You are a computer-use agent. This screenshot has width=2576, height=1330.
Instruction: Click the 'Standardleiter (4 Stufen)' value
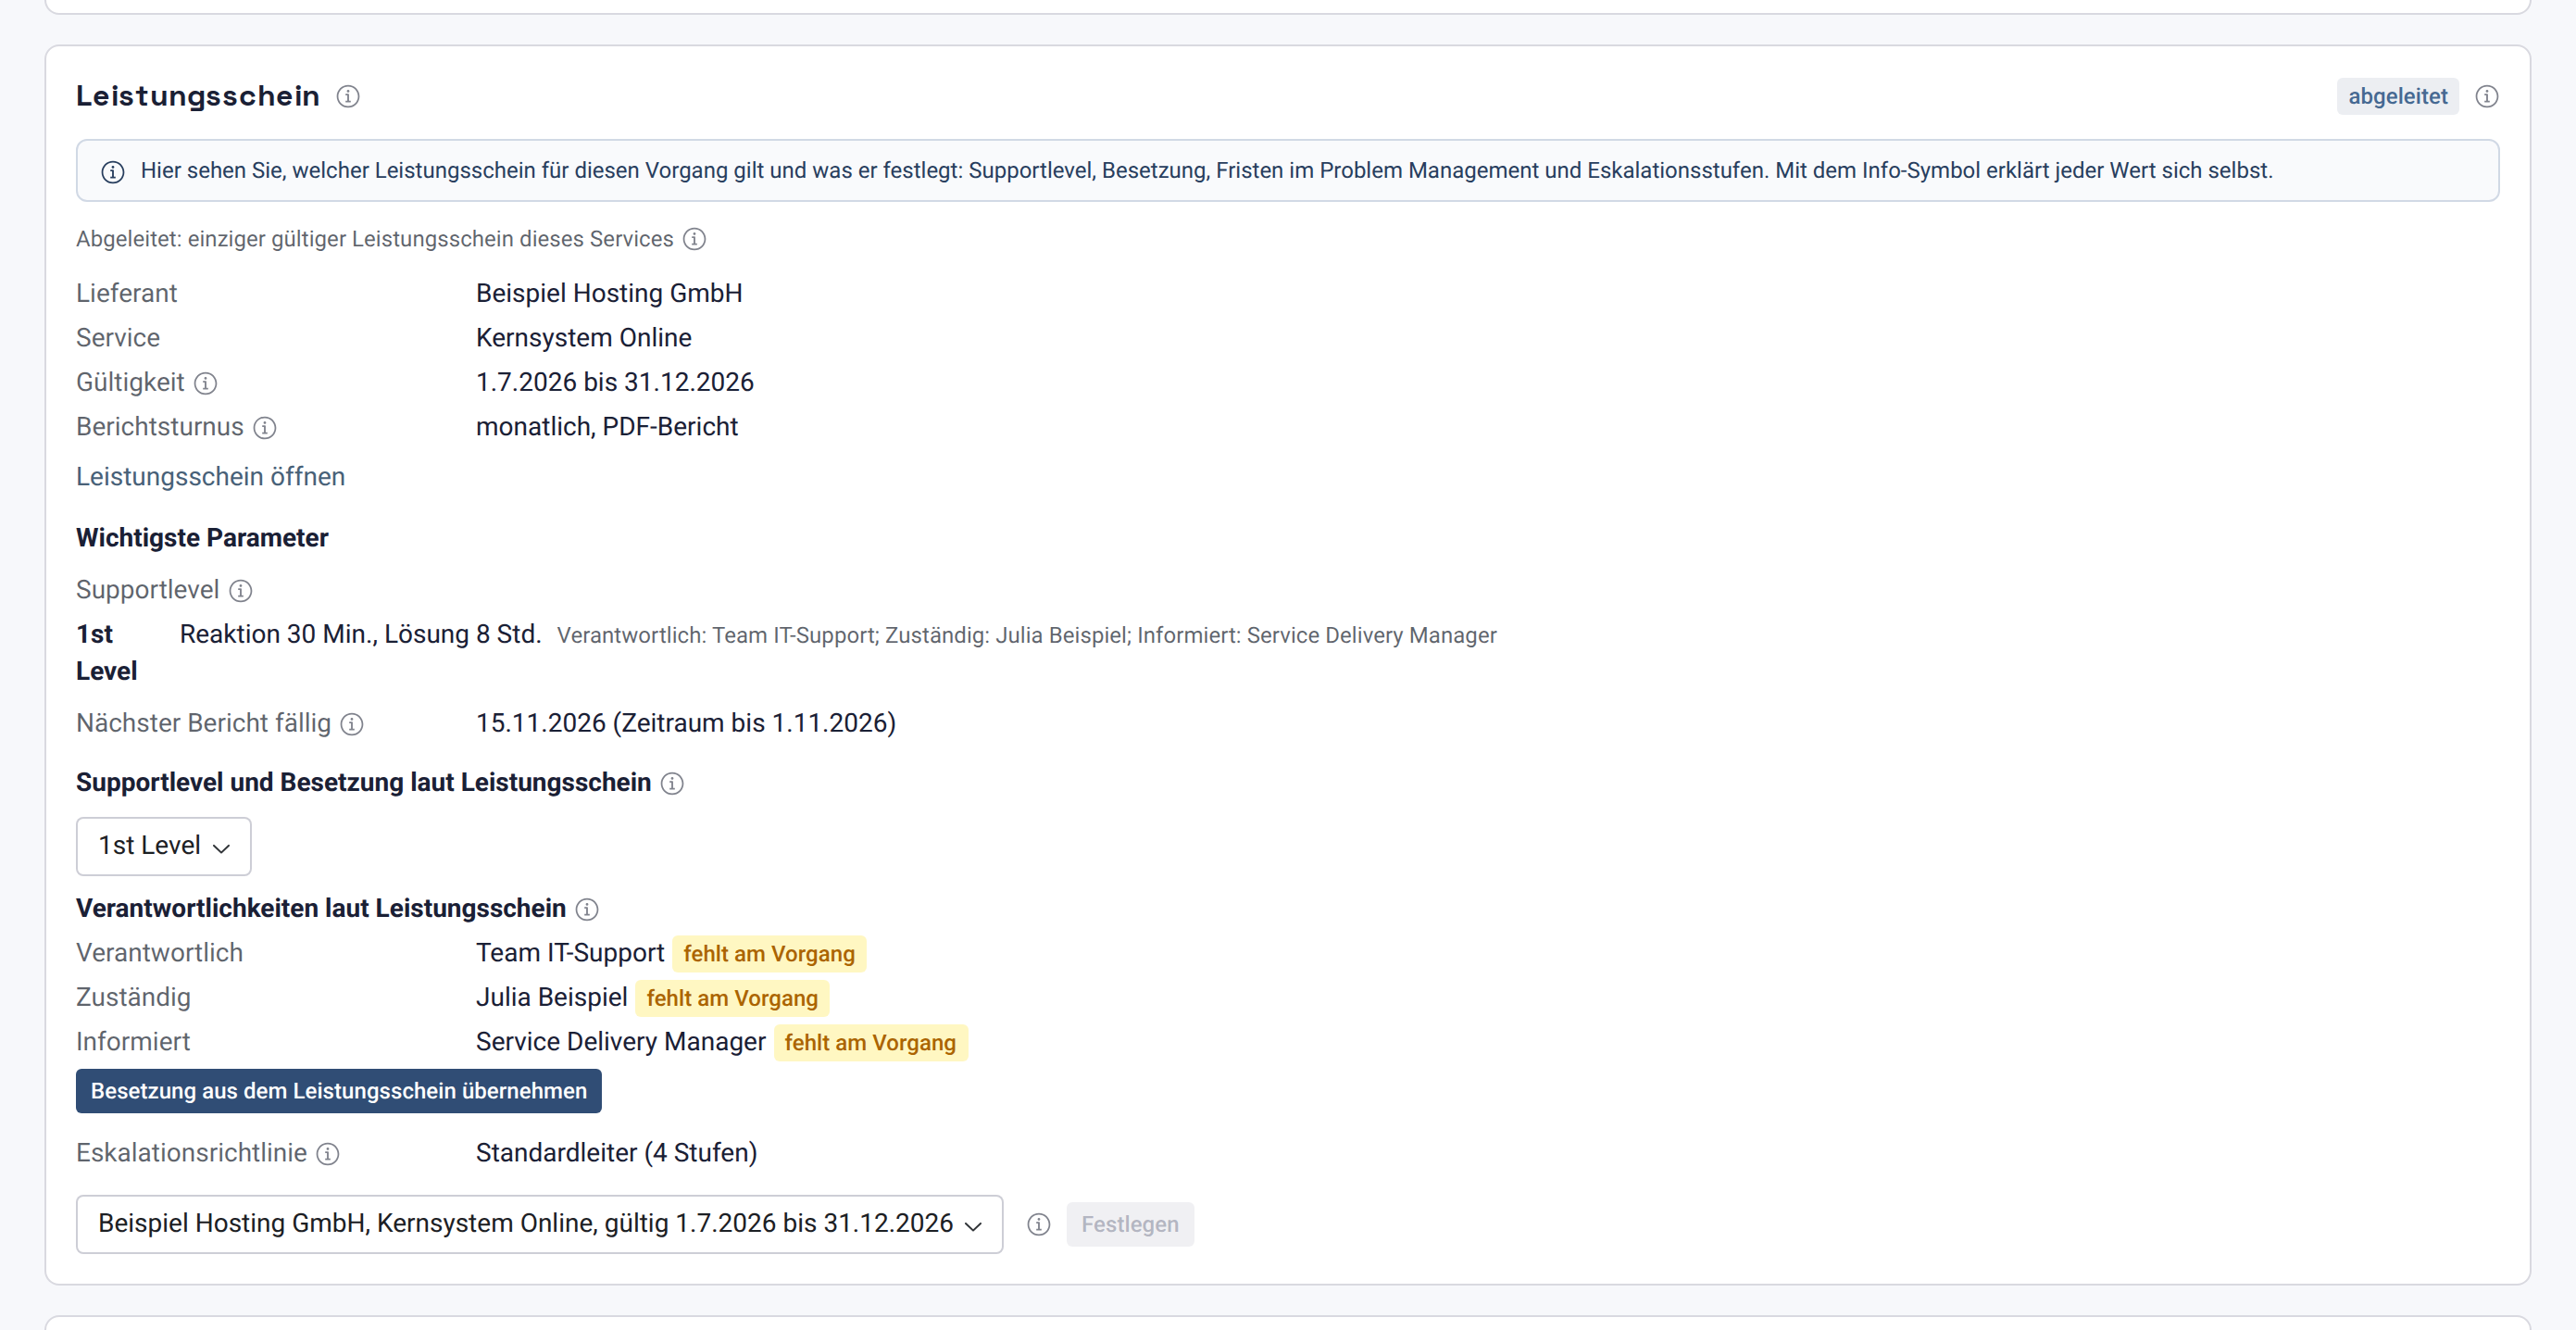617,1152
